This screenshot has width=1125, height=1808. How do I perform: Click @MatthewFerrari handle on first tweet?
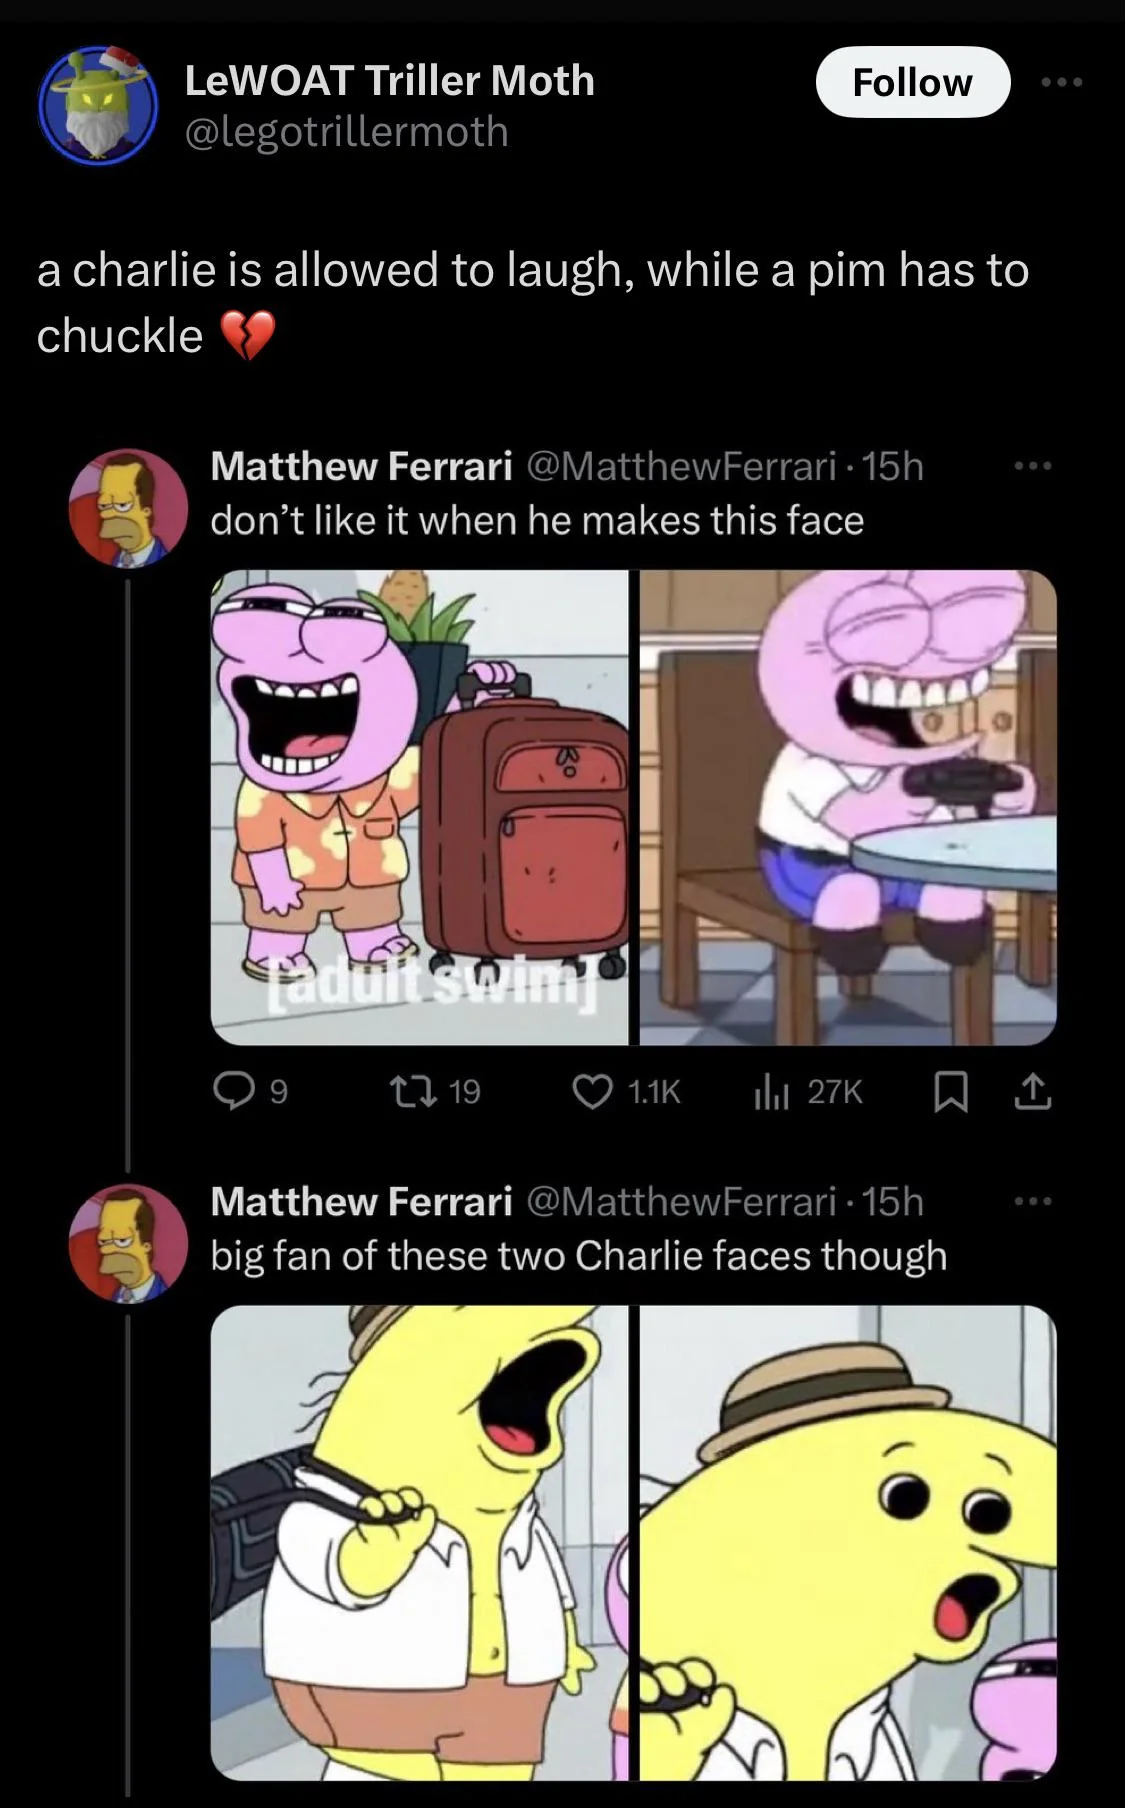click(681, 466)
